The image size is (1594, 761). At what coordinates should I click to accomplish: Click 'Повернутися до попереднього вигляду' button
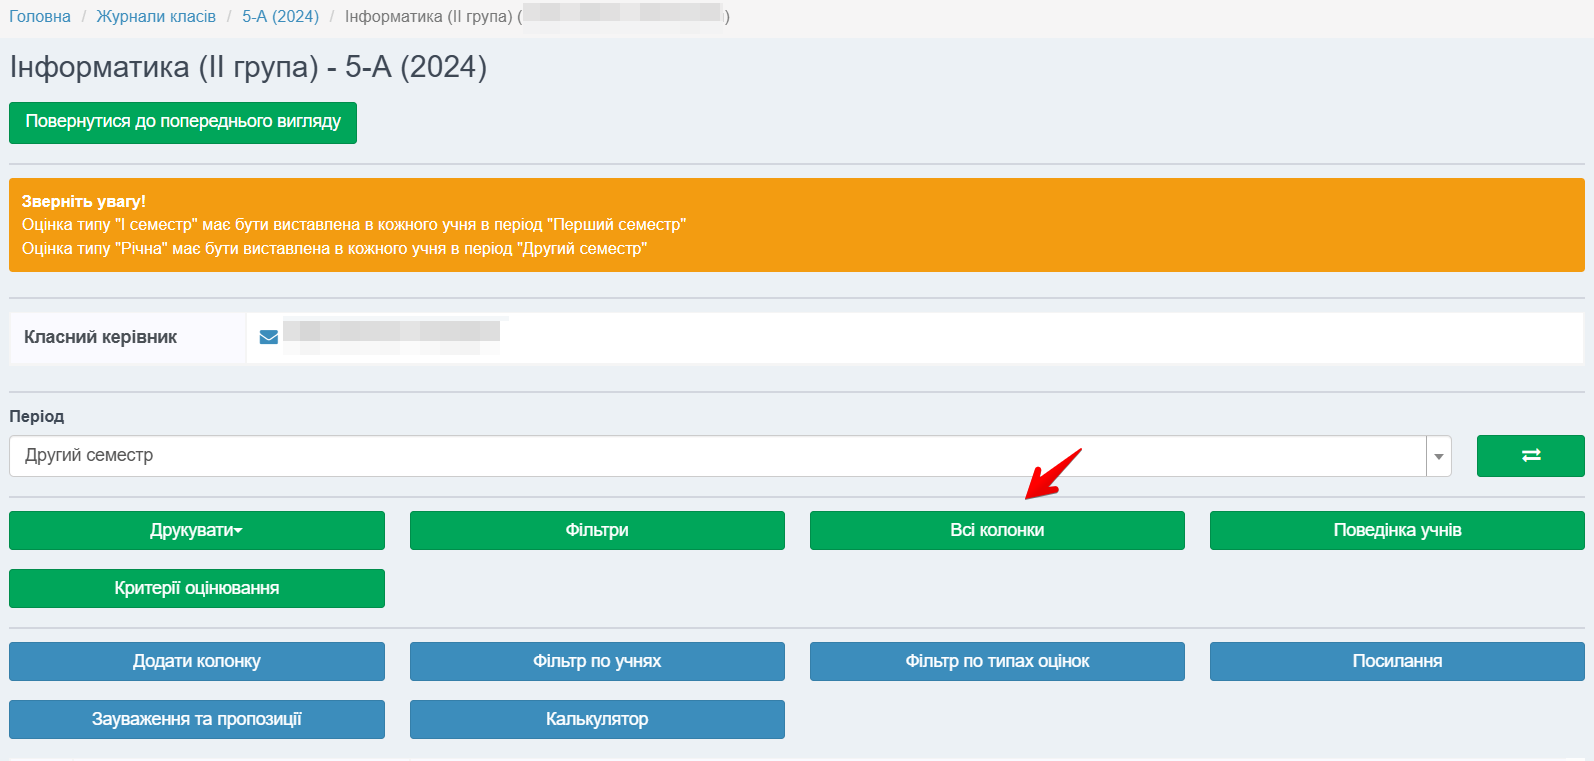(x=183, y=122)
